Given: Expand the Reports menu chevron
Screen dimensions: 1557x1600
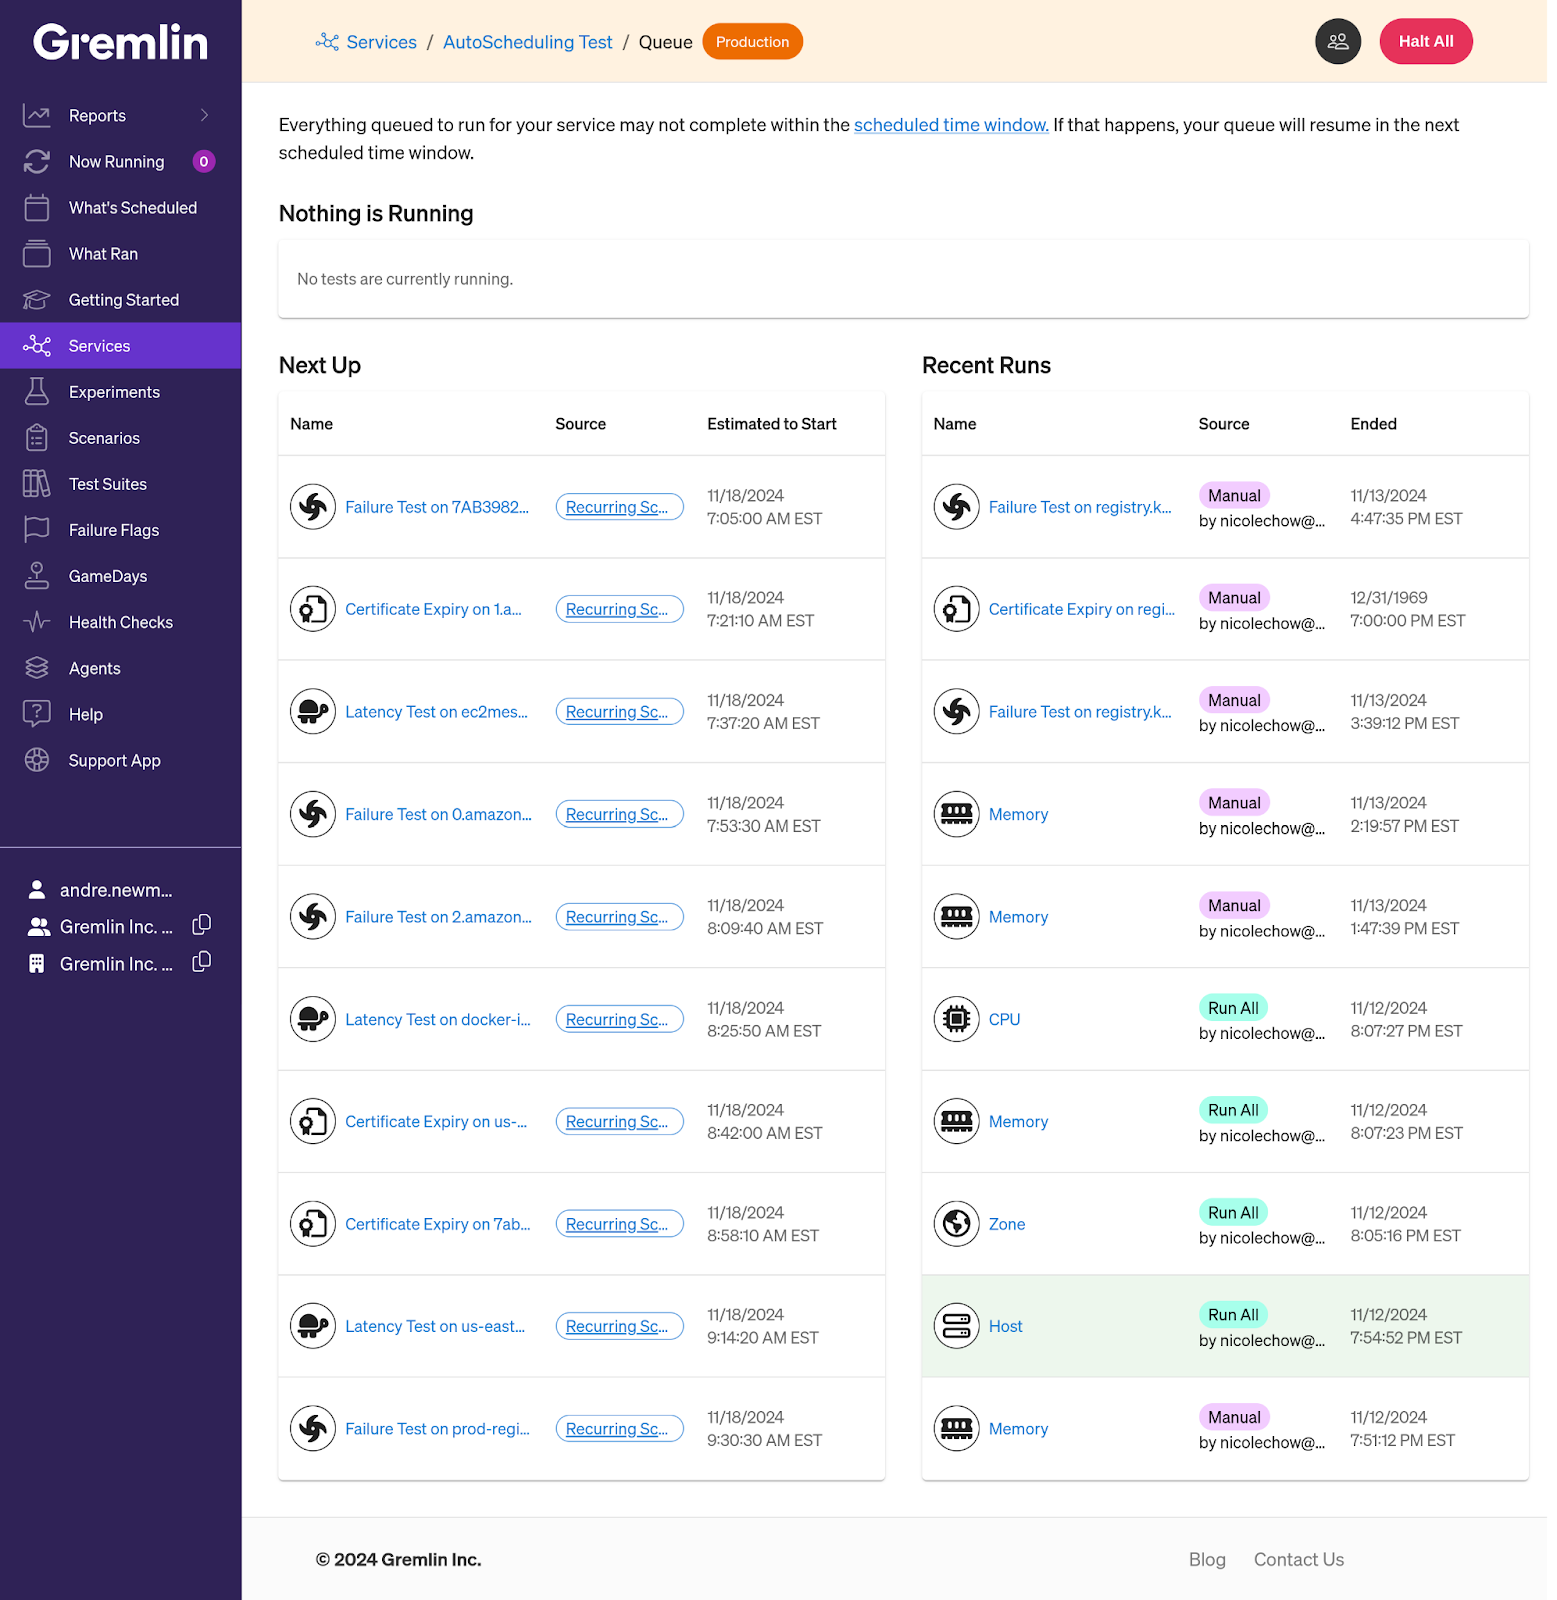Looking at the screenshot, I should [x=204, y=115].
